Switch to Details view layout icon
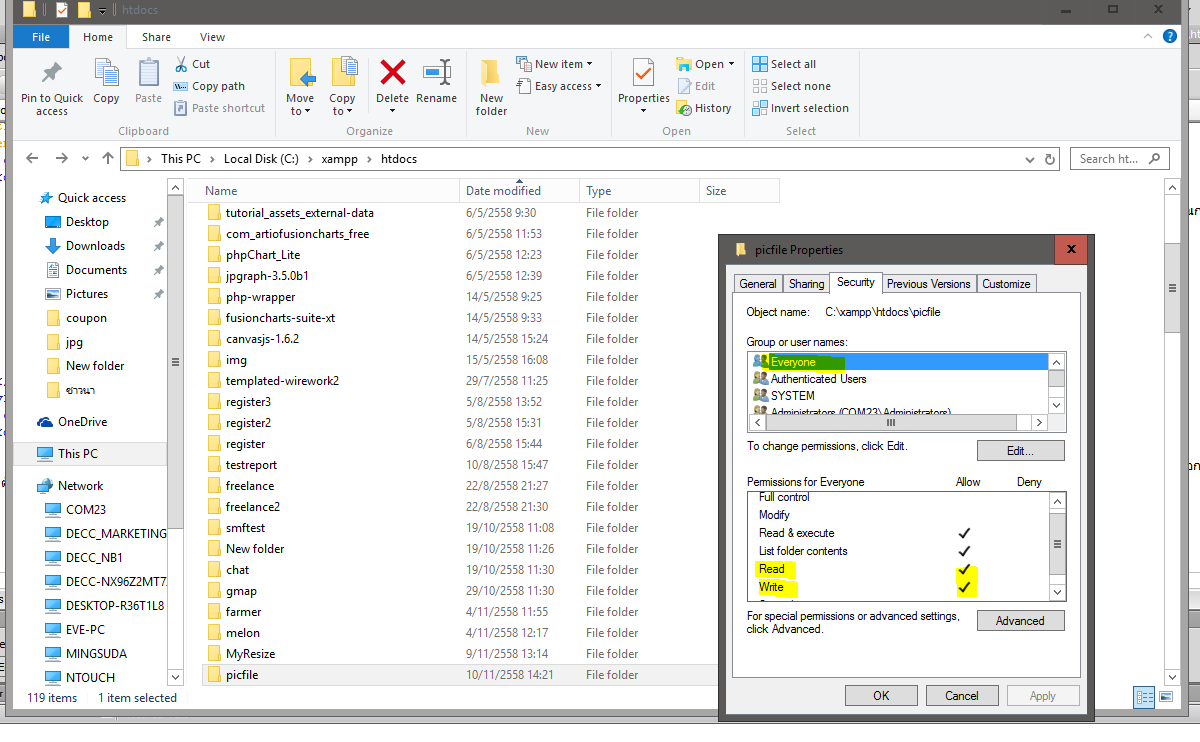 [x=1145, y=698]
